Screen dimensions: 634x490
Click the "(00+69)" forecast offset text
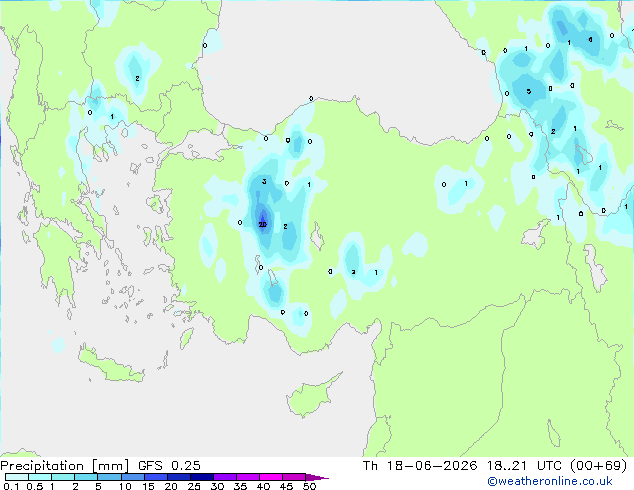click(598, 466)
